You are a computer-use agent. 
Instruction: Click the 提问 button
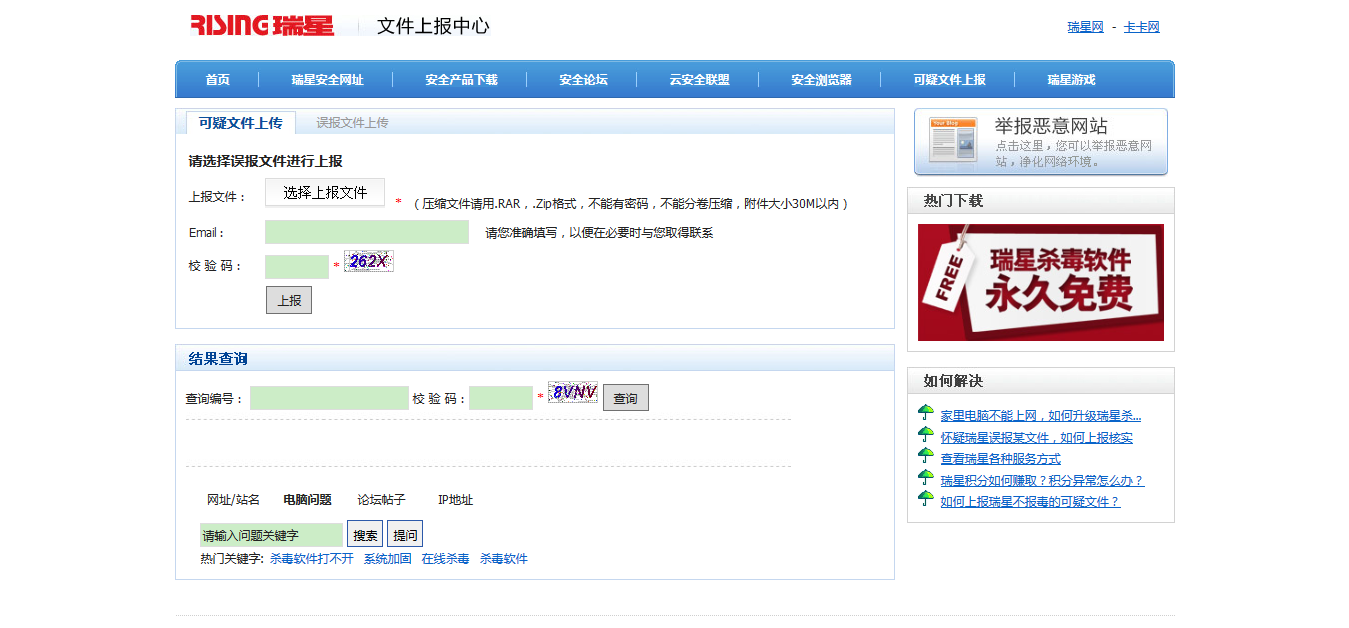pos(405,534)
